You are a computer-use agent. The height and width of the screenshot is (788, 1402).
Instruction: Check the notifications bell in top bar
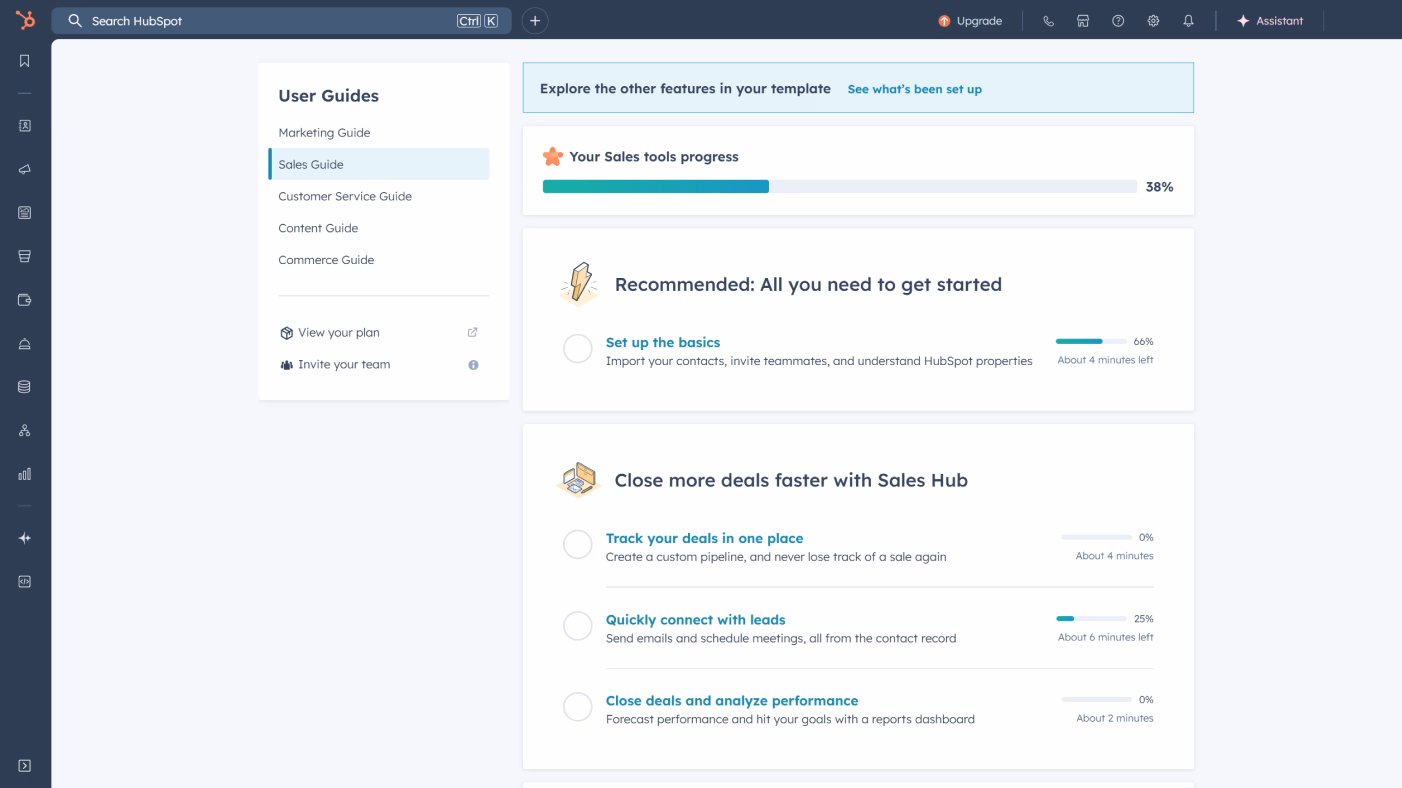1188,20
